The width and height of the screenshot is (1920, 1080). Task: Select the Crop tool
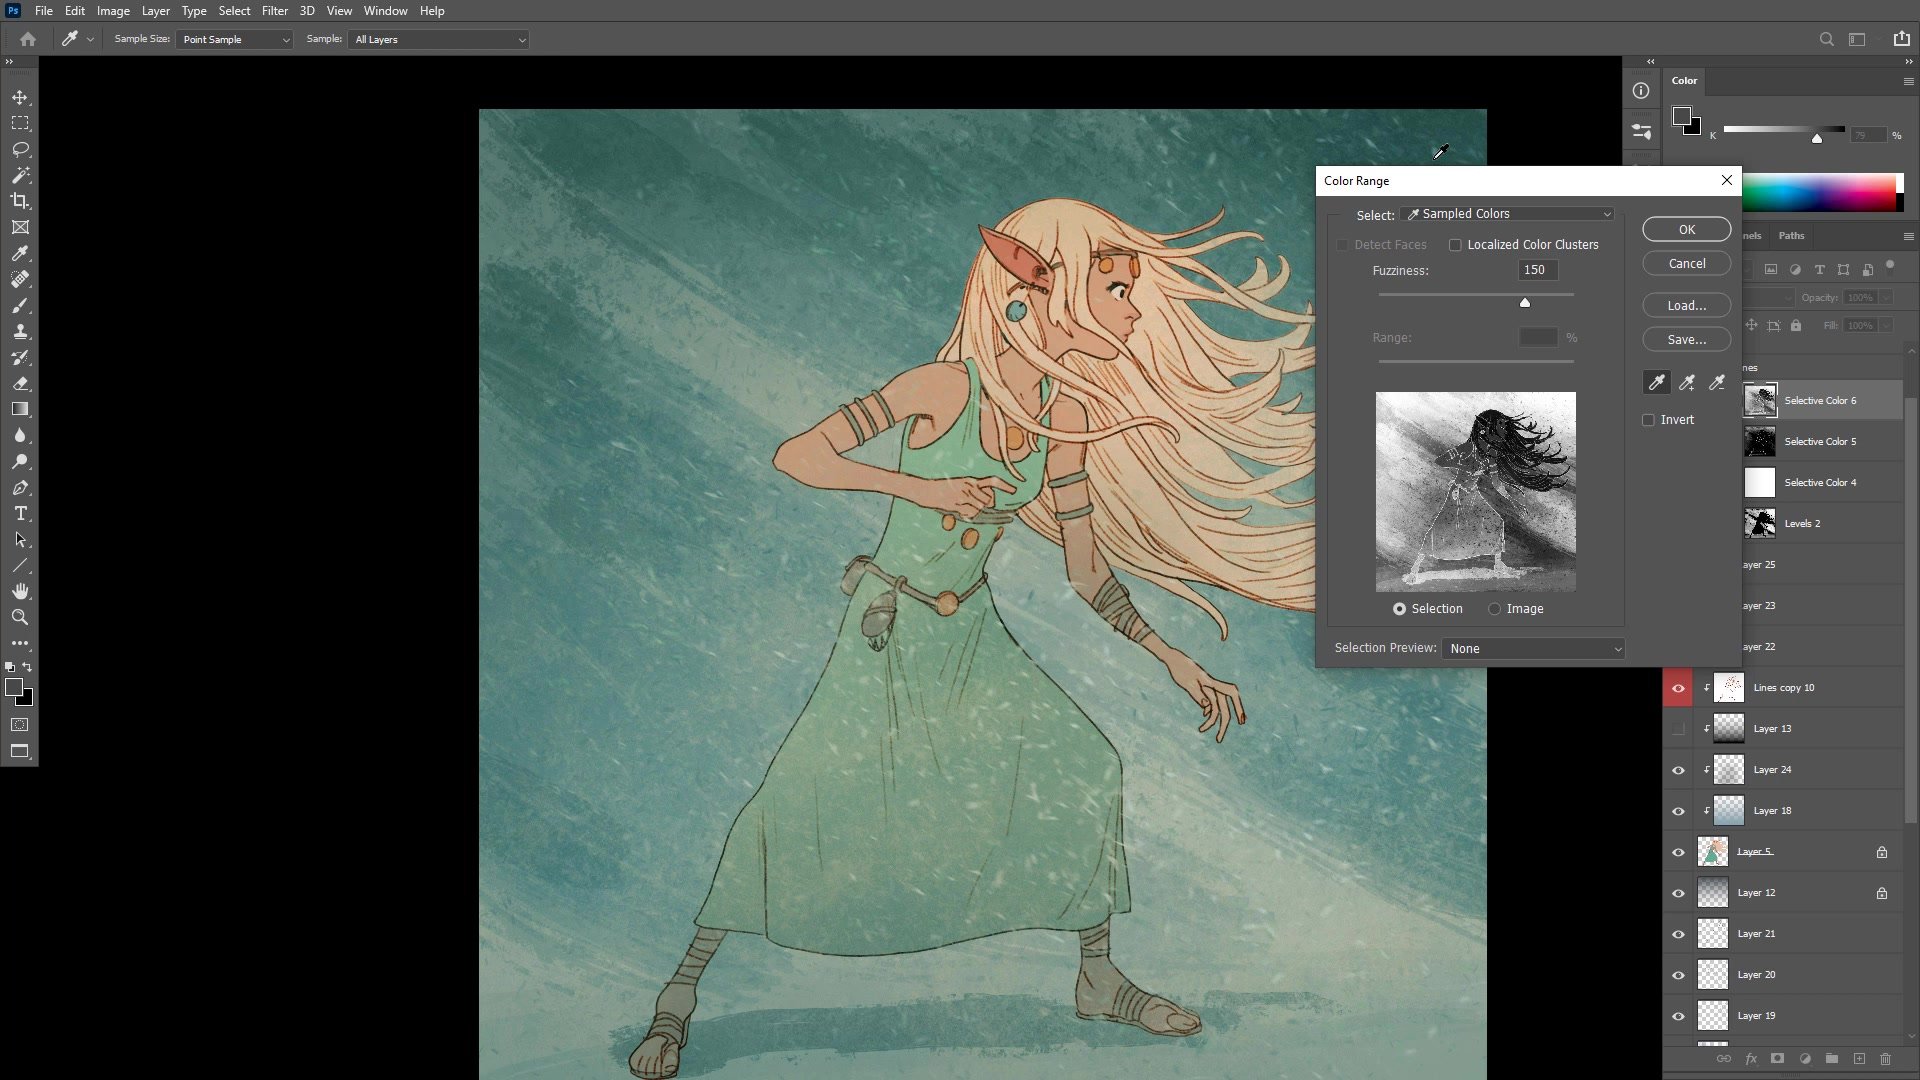point(20,201)
